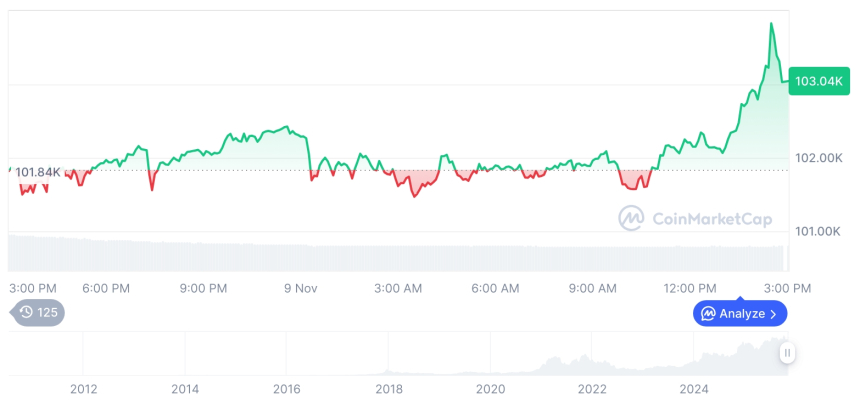Click the 12:00 PM time axis label
Viewport: 860px width, 401px height.
point(691,288)
